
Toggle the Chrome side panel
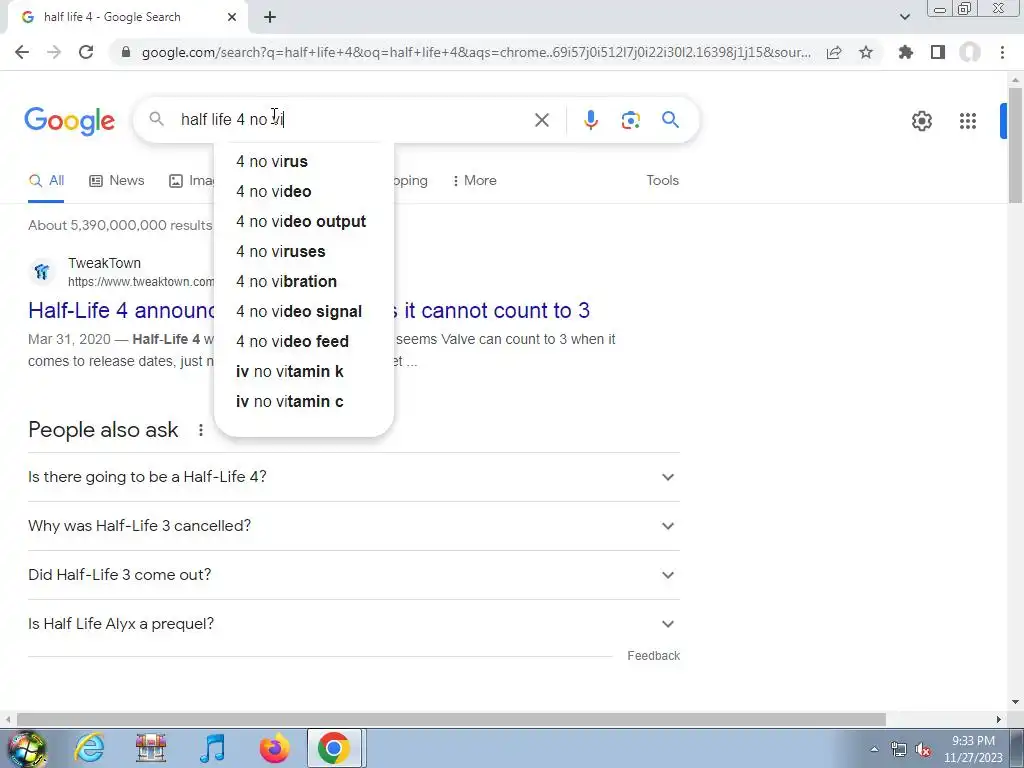coord(938,52)
